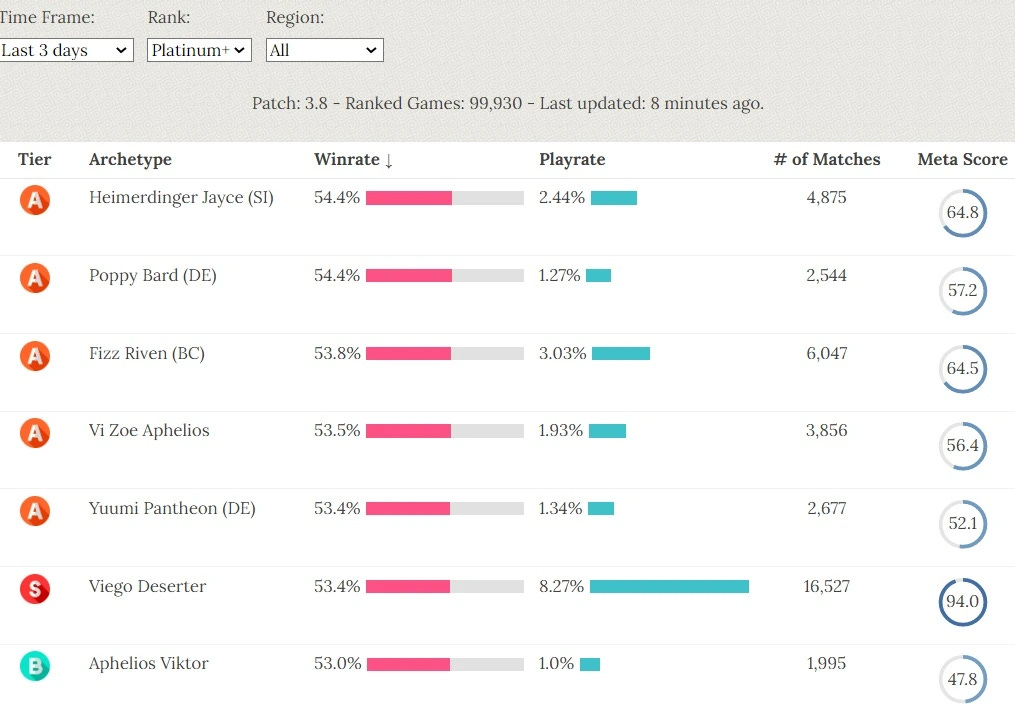The width and height of the screenshot is (1015, 711).
Task: Sort by the Winrate column header
Action: pyautogui.click(x=353, y=159)
